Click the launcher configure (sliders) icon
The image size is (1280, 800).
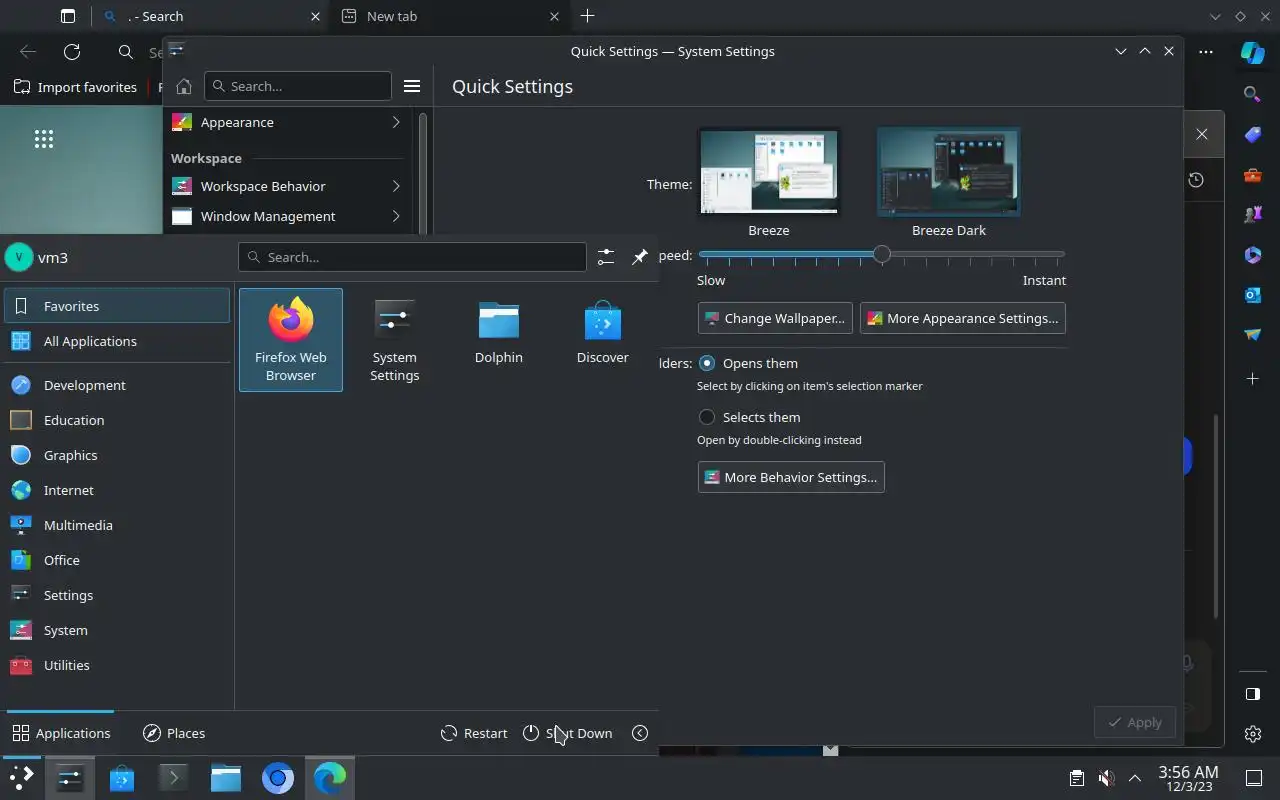click(606, 257)
